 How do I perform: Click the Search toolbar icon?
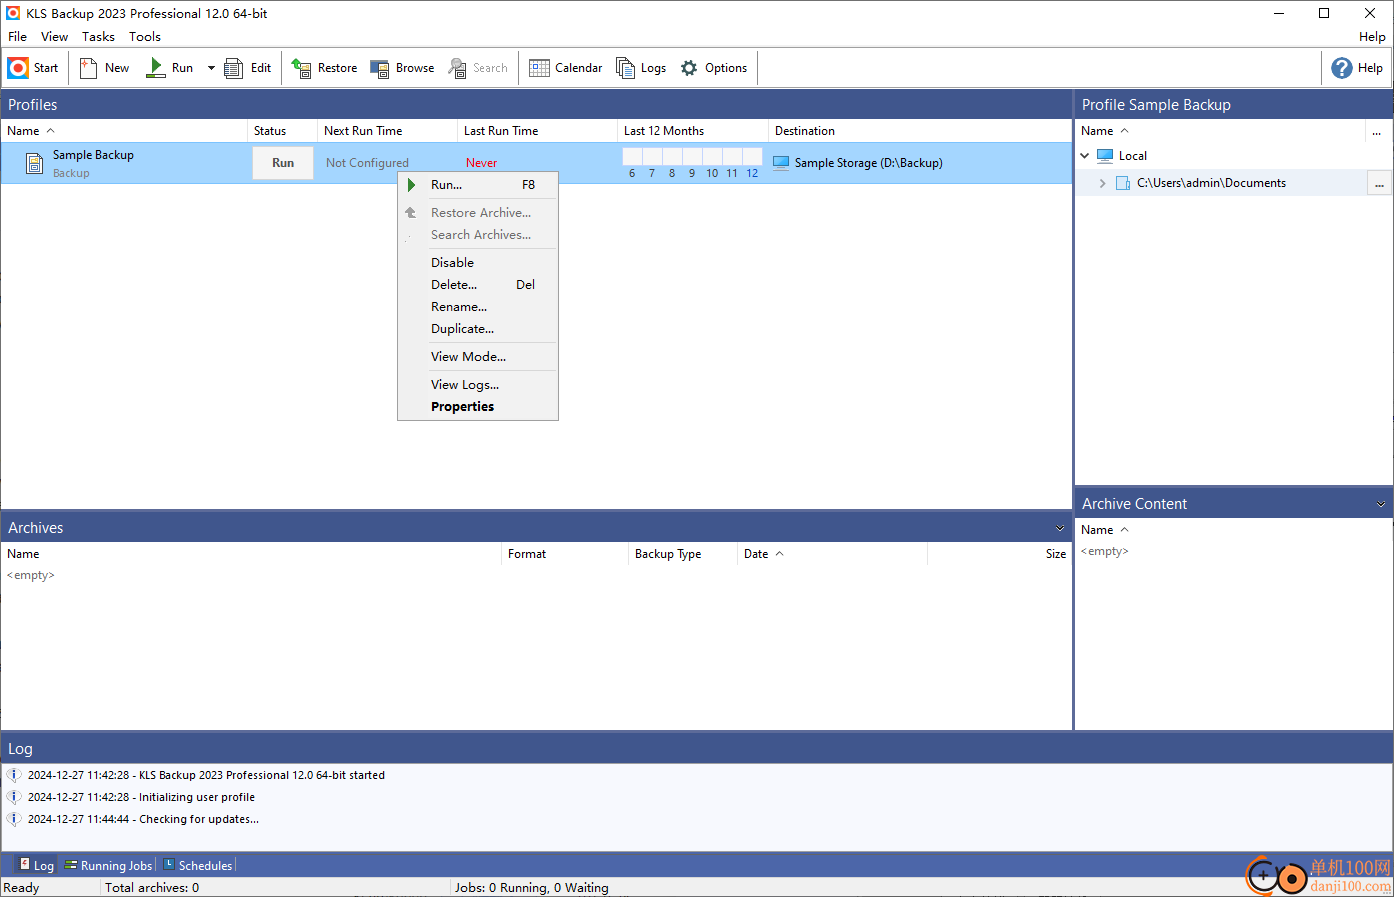[458, 68]
